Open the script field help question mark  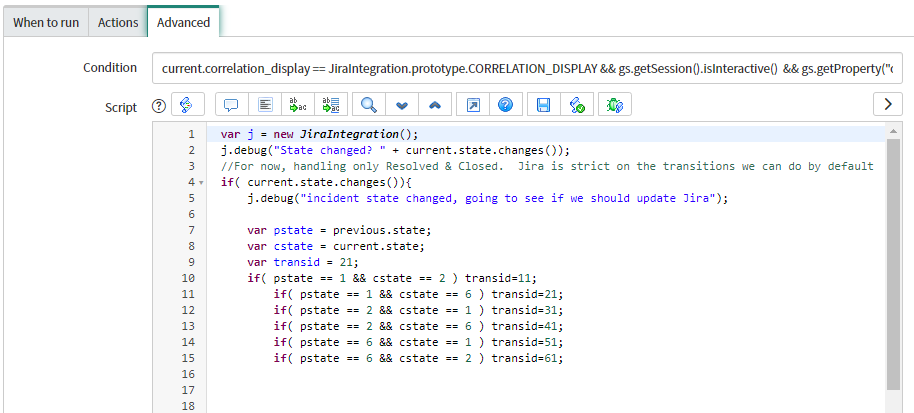click(x=159, y=105)
